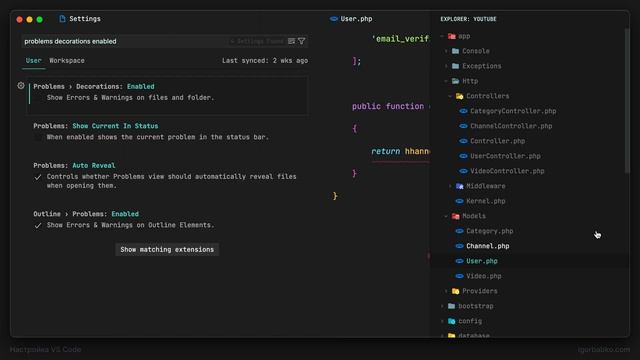This screenshot has height=360, width=640.
Task: Click the red app folder icon
Action: point(452,36)
